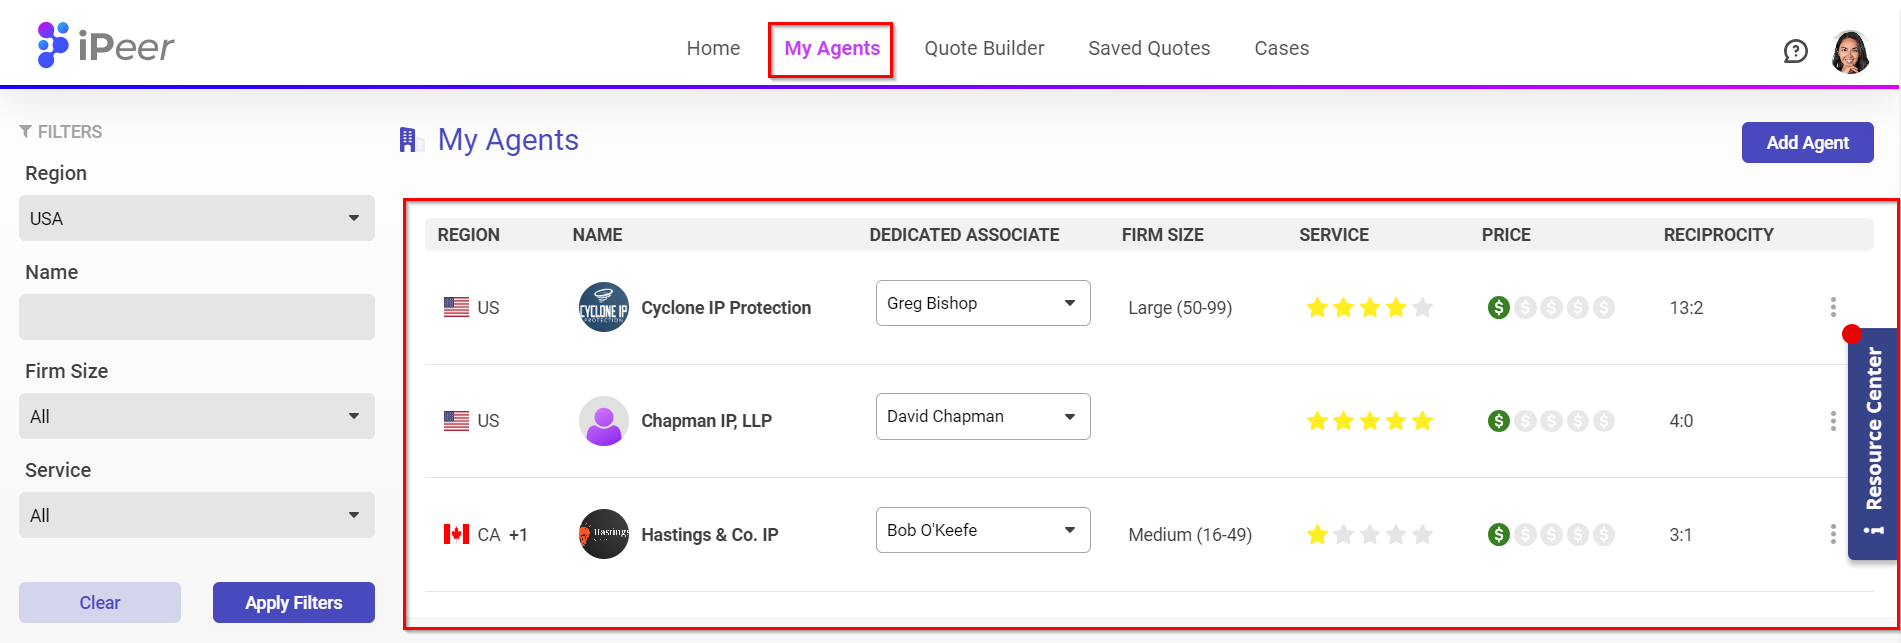Click the Chapman IP, LLP avatar icon
The height and width of the screenshot is (643, 1901).
click(x=604, y=421)
